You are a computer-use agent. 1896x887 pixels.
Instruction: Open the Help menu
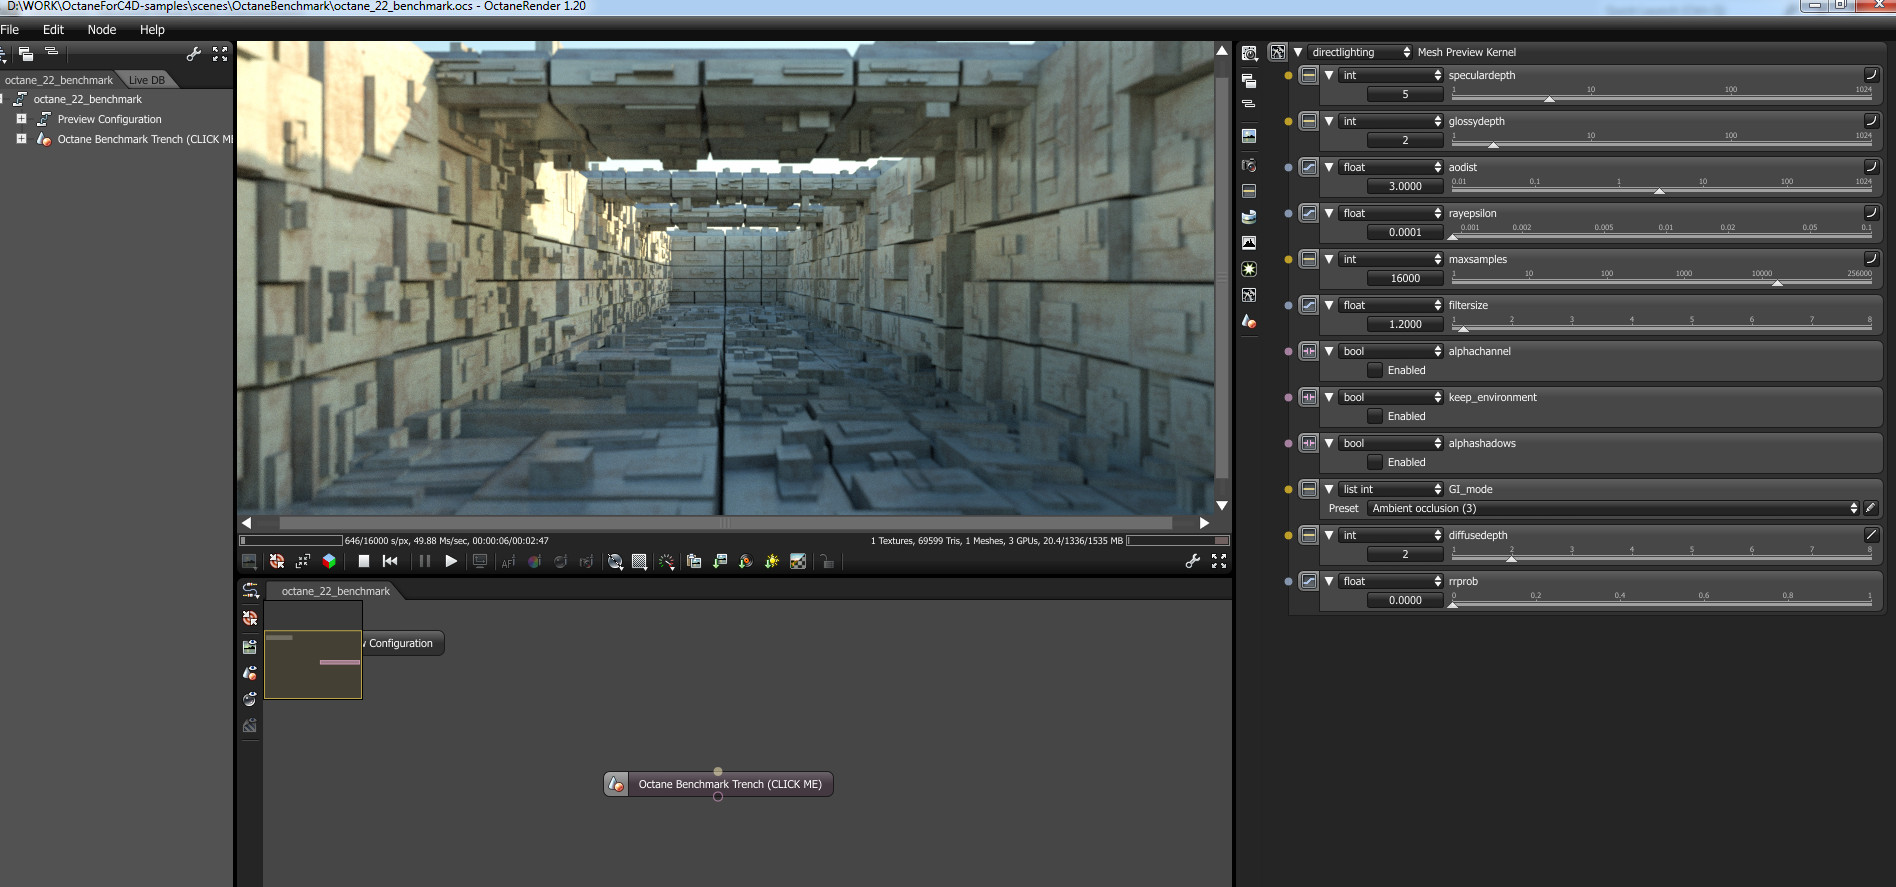(x=152, y=30)
